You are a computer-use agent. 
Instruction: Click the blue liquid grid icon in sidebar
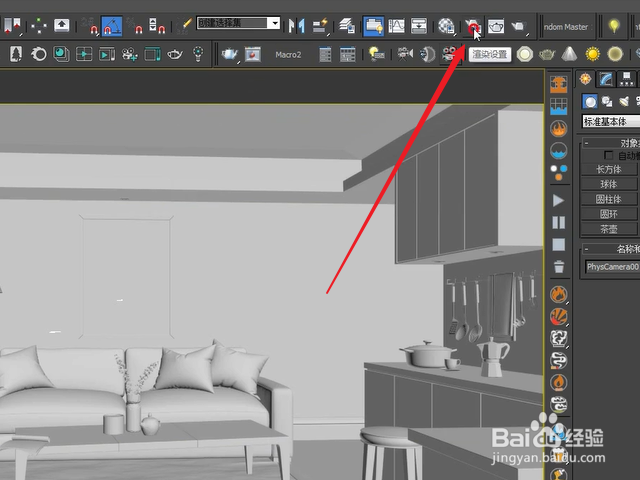tap(558, 107)
